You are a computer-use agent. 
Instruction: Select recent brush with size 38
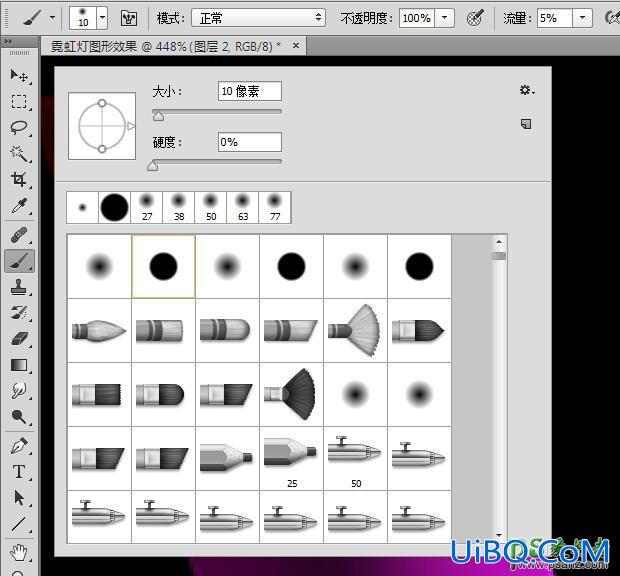pos(179,208)
